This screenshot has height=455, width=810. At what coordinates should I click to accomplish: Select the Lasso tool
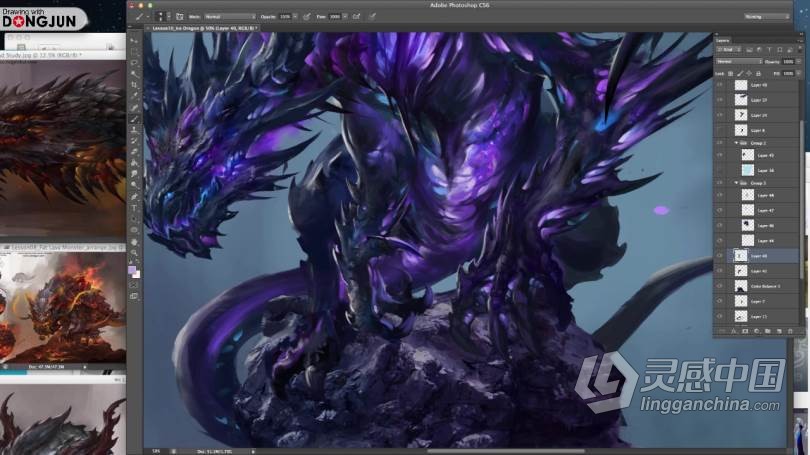click(134, 62)
